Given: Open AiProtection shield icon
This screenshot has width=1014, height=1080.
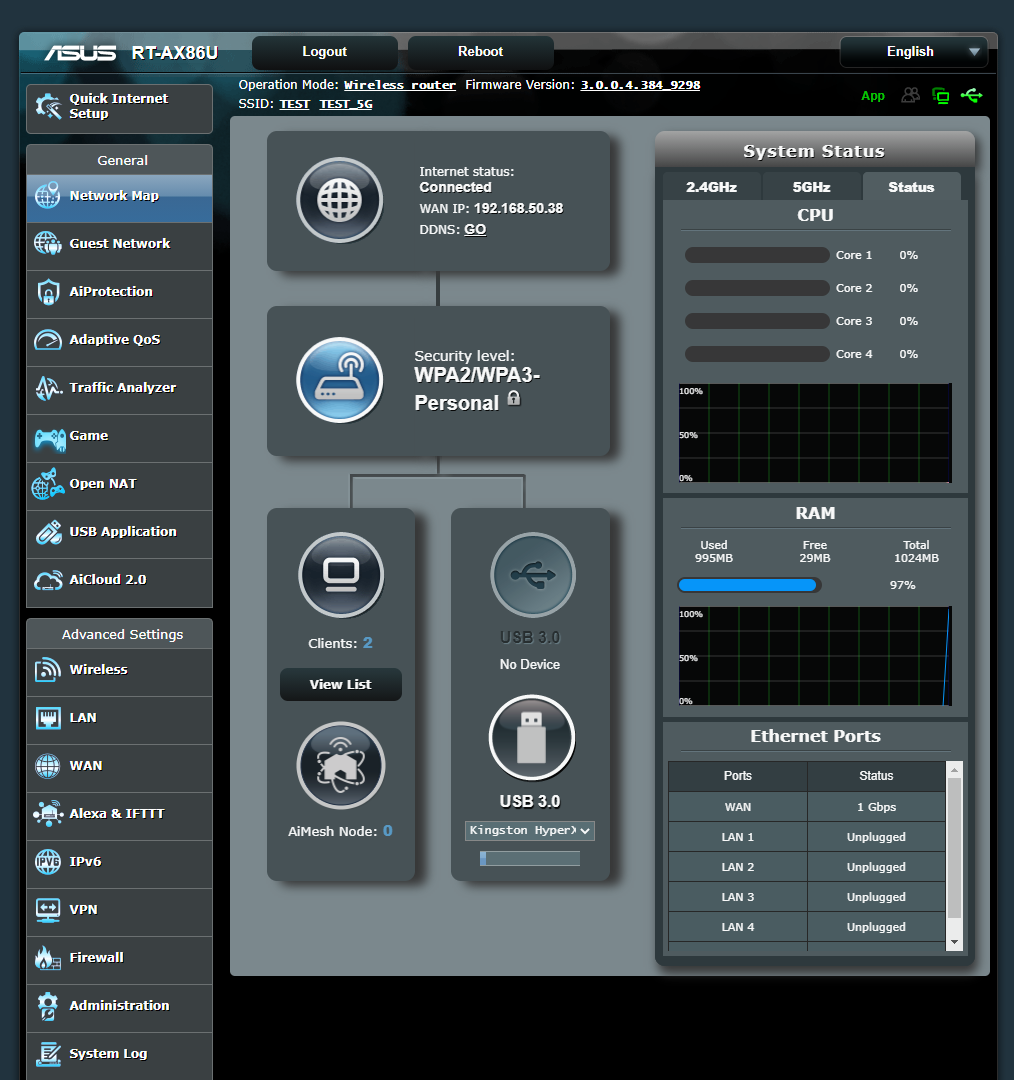Looking at the screenshot, I should pos(46,293).
